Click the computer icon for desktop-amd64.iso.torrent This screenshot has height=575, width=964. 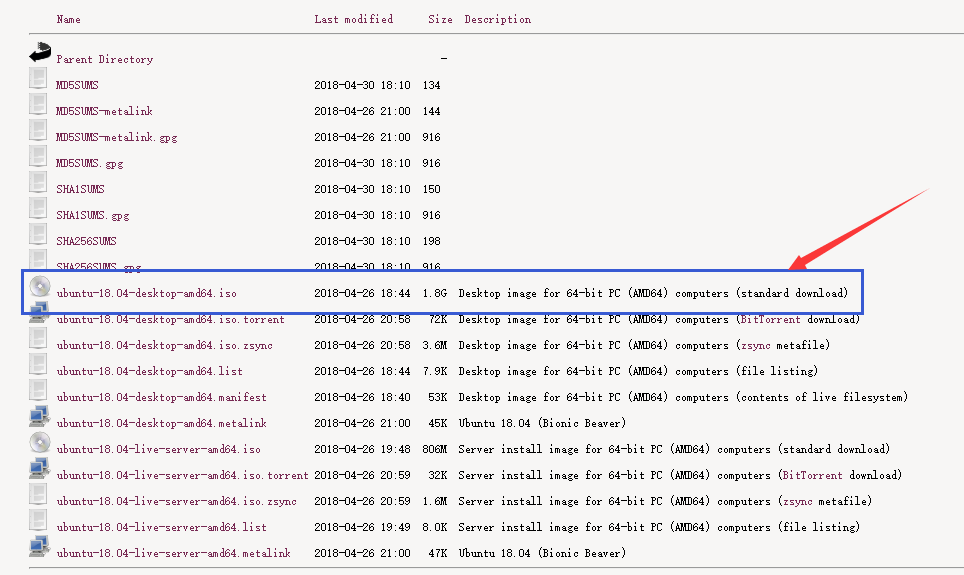pos(39,312)
